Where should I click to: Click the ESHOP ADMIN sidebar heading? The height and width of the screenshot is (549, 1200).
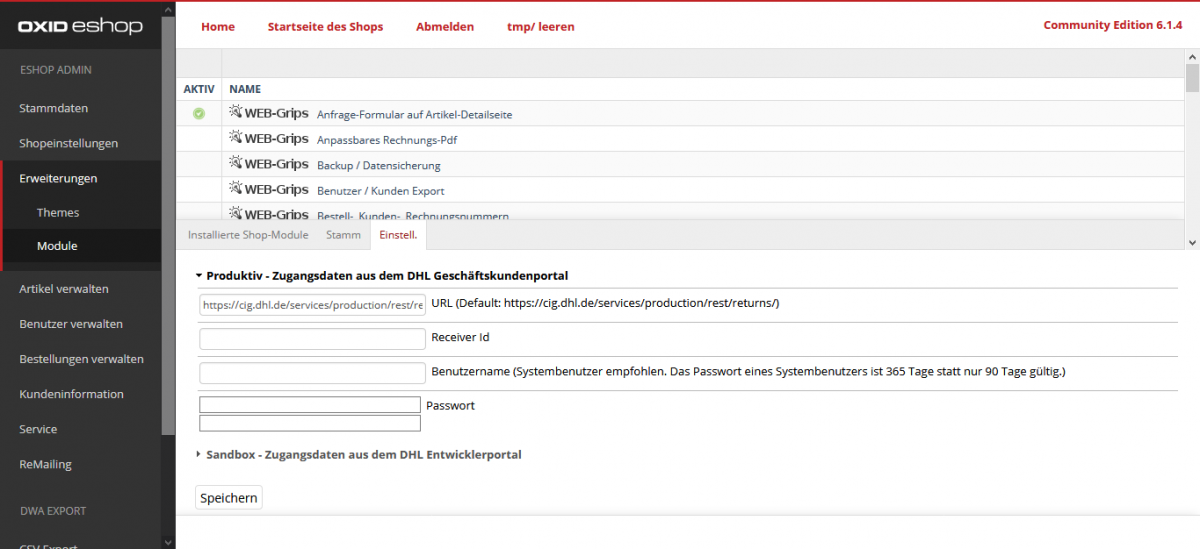(56, 70)
